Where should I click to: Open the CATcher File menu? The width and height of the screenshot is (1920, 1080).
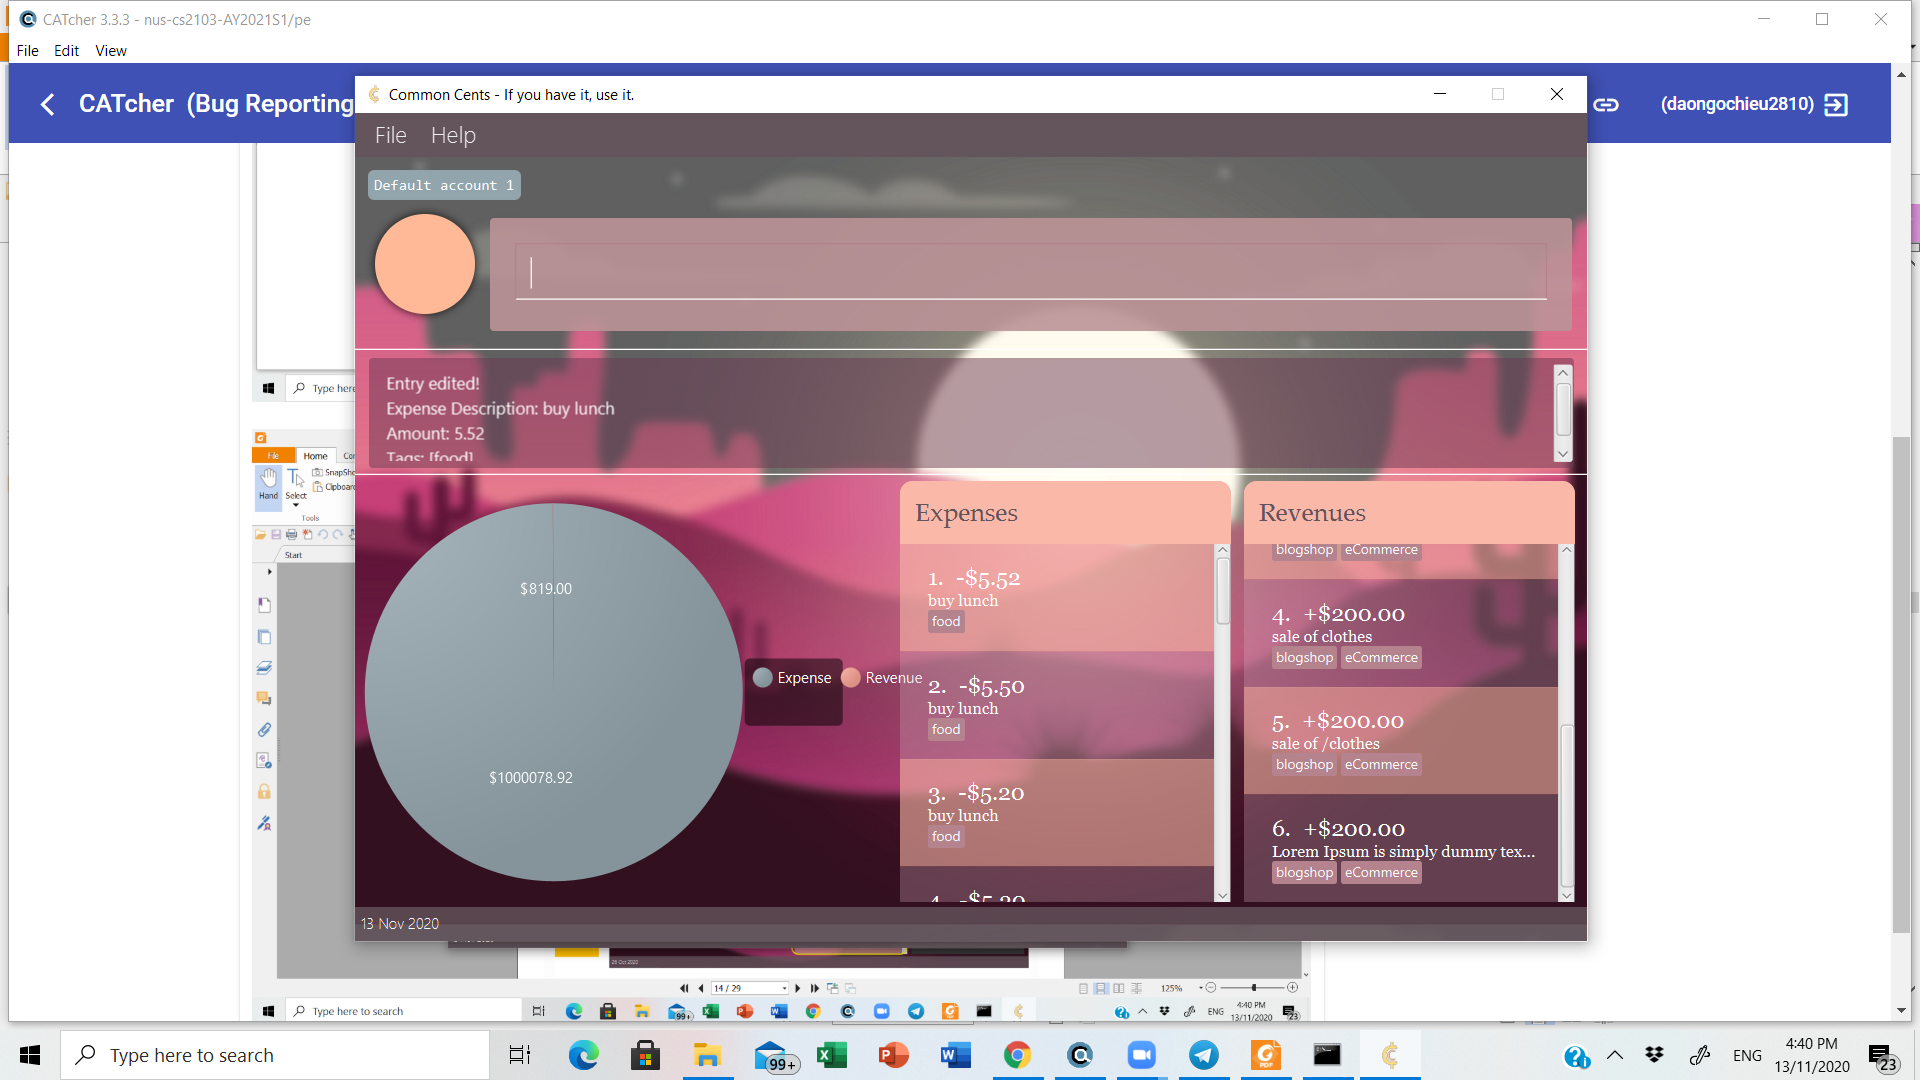click(x=27, y=51)
